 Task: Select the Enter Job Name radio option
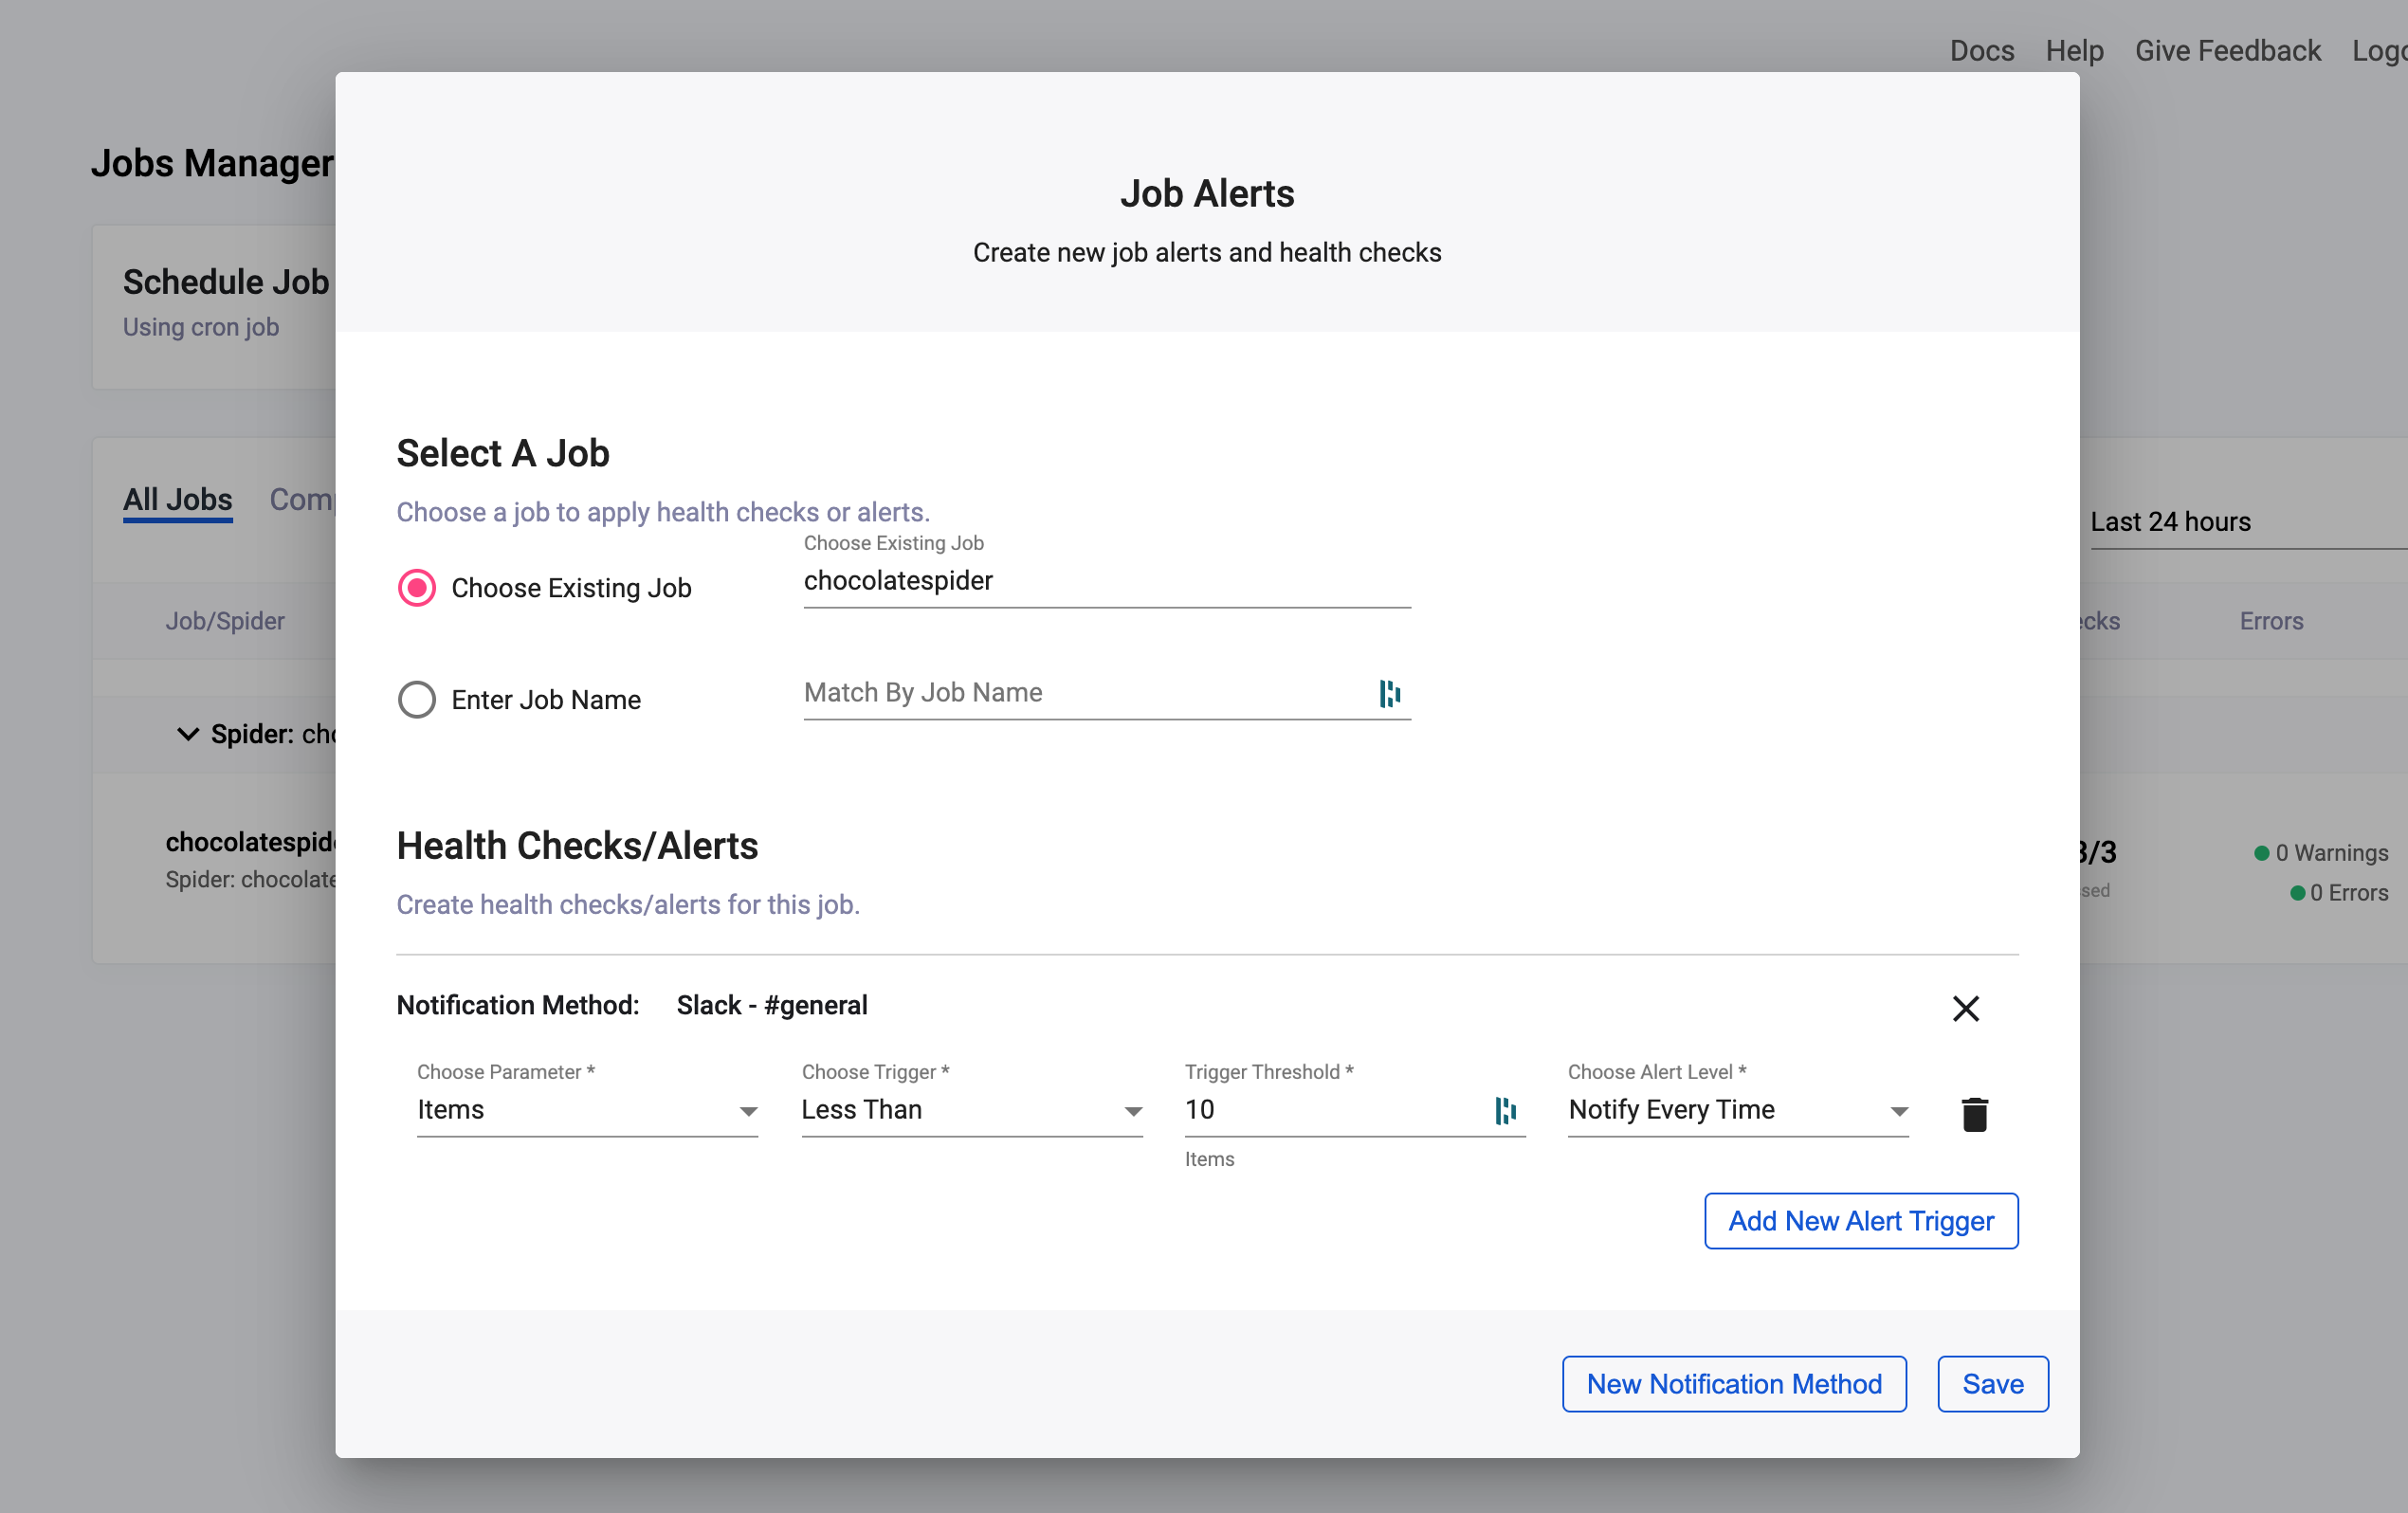coord(417,700)
